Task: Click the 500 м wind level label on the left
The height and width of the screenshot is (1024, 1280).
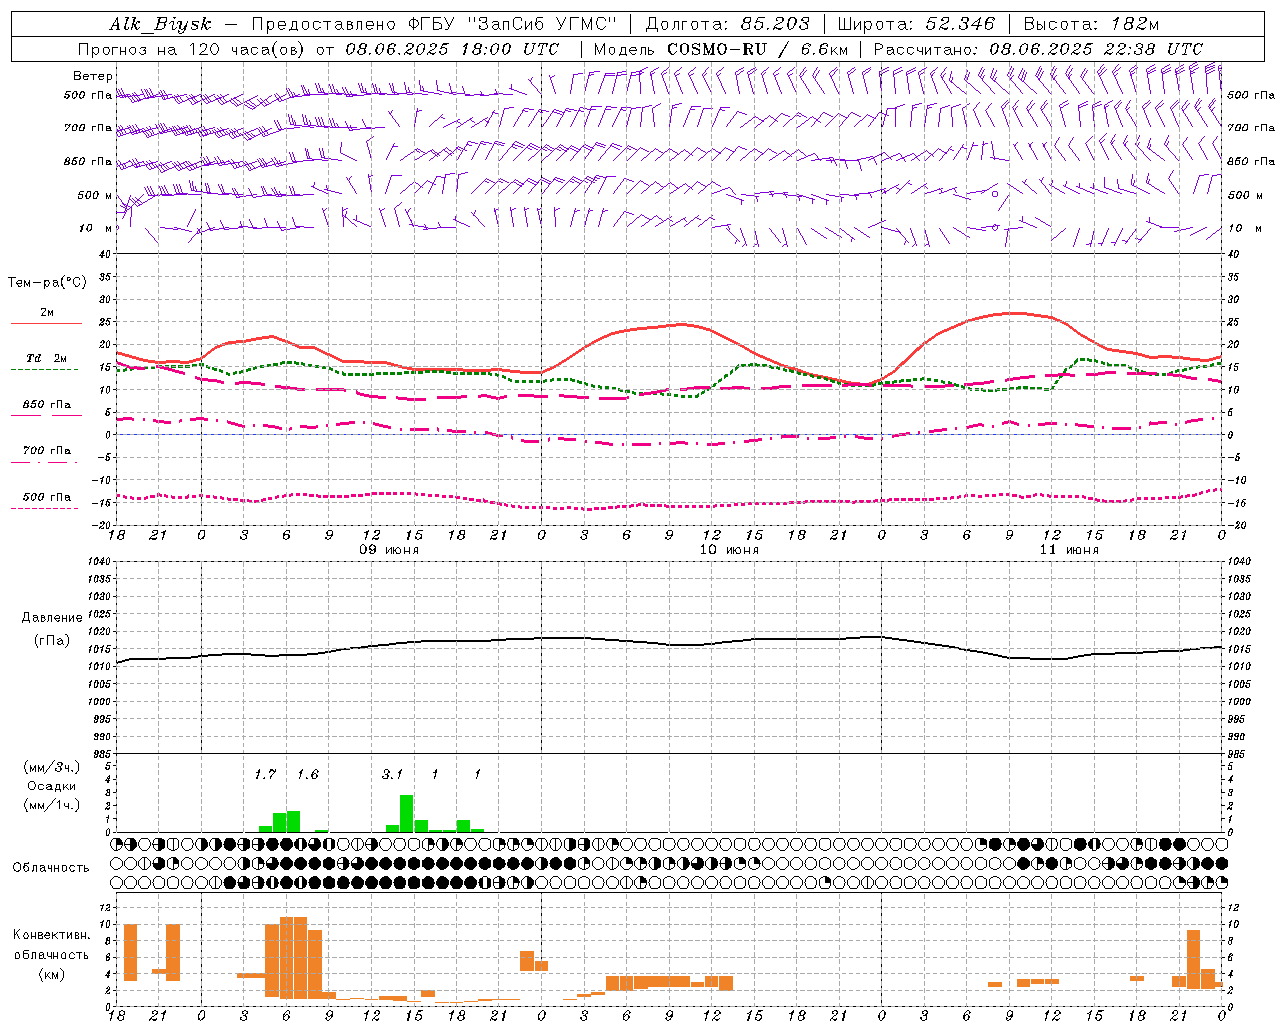Action: (x=95, y=195)
